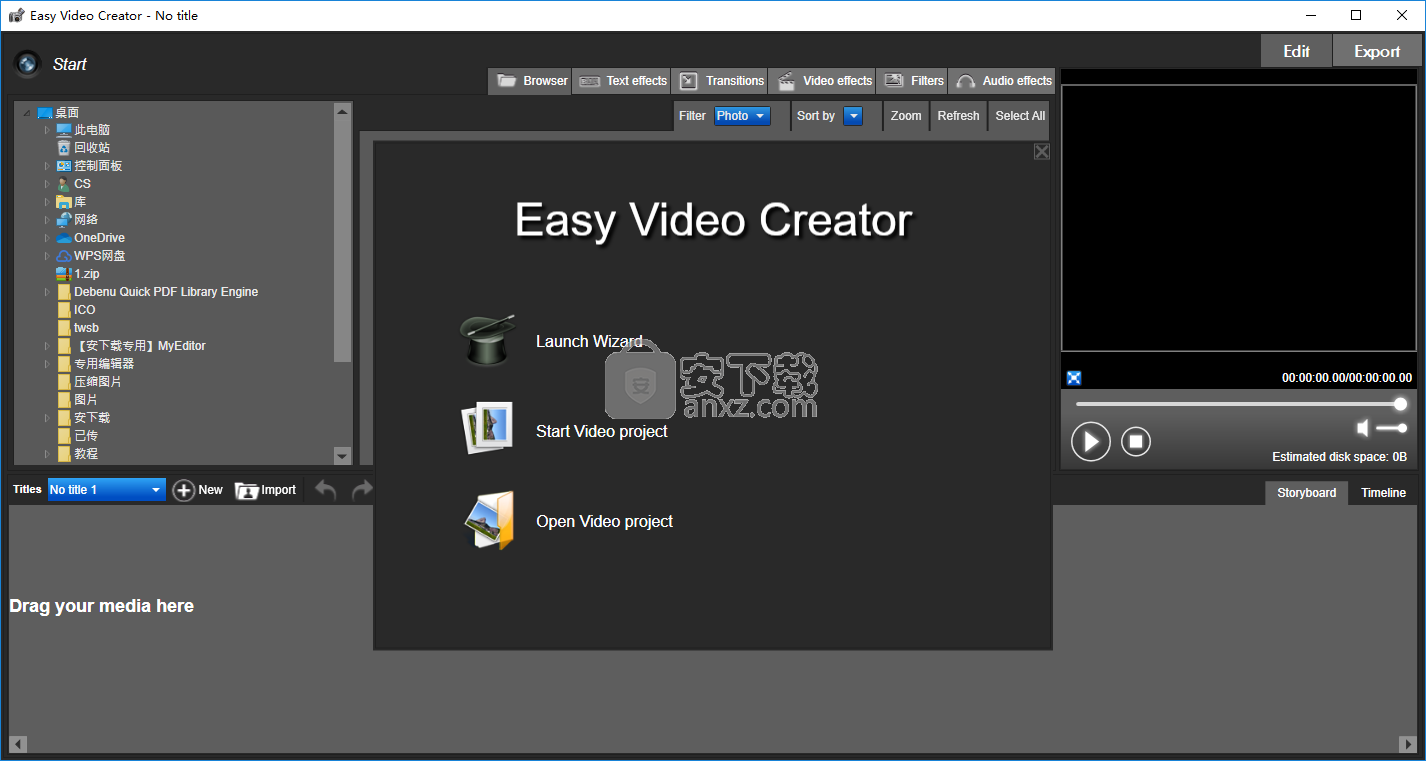Click the Start Video project photos icon

(x=487, y=429)
